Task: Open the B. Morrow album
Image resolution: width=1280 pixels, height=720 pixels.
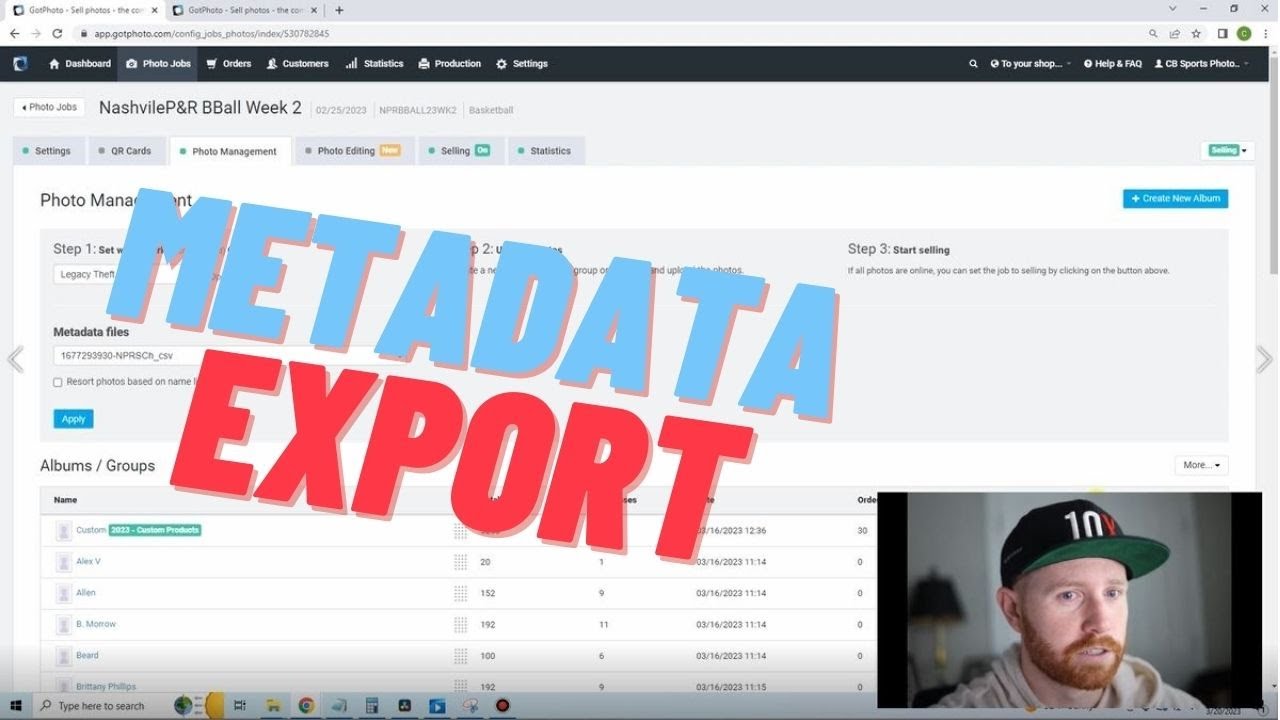Action: pyautogui.click(x=96, y=624)
